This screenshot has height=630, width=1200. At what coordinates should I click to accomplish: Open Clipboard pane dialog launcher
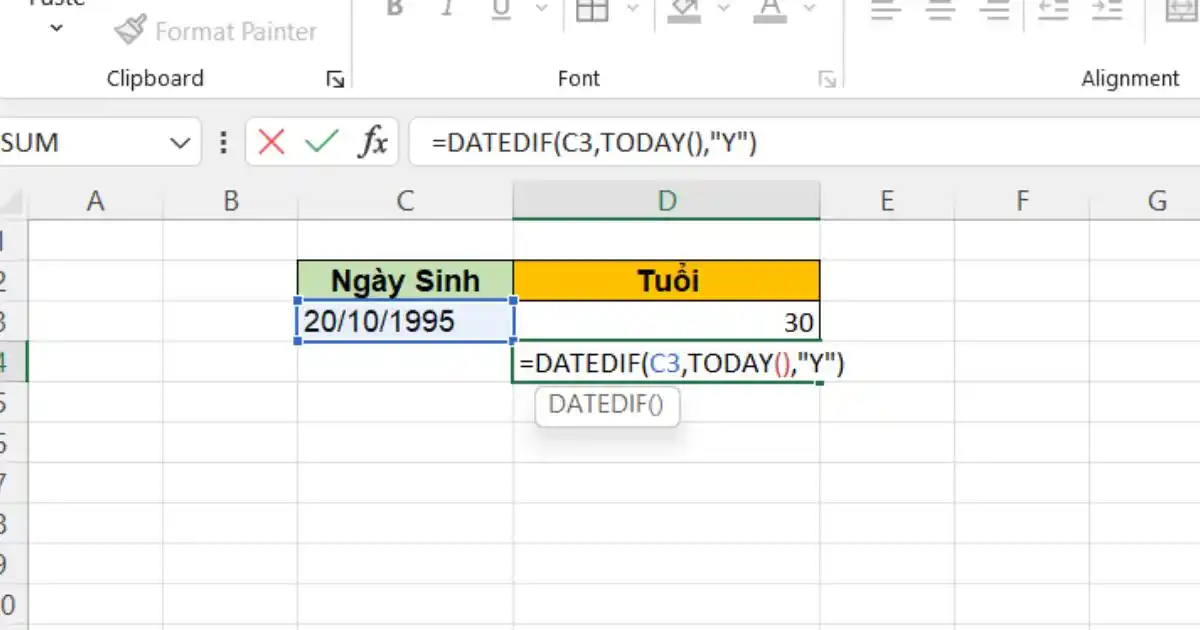click(x=335, y=80)
